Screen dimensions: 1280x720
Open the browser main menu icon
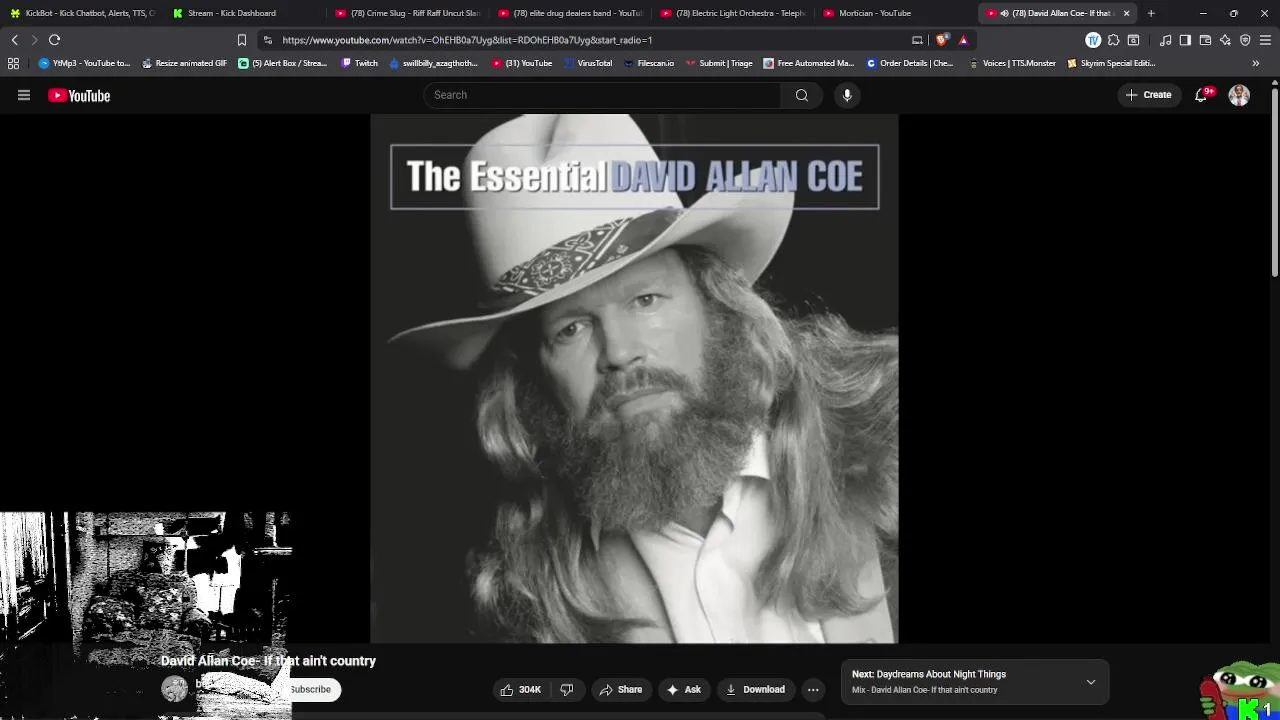coord(1265,40)
